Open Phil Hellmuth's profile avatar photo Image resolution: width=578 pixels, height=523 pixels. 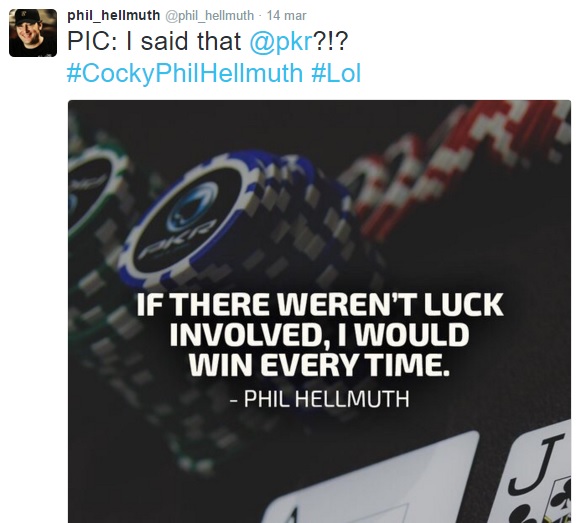(33, 33)
